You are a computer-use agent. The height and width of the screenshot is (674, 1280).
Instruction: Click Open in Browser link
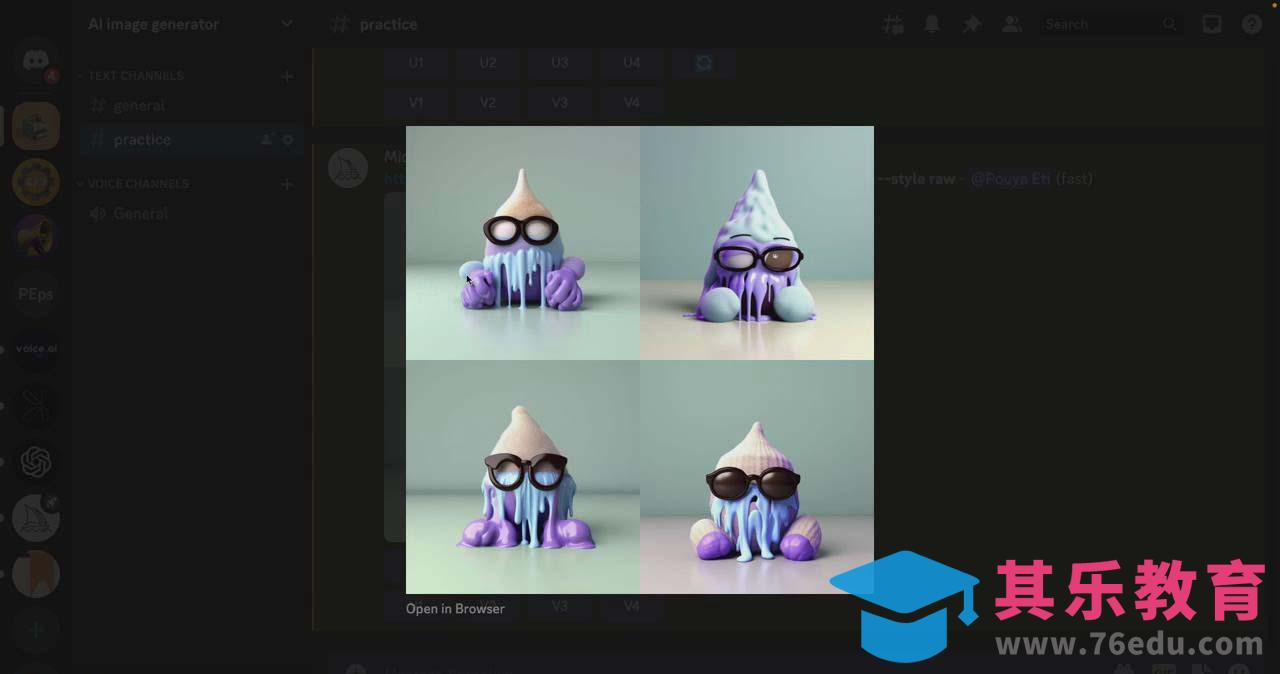455,608
